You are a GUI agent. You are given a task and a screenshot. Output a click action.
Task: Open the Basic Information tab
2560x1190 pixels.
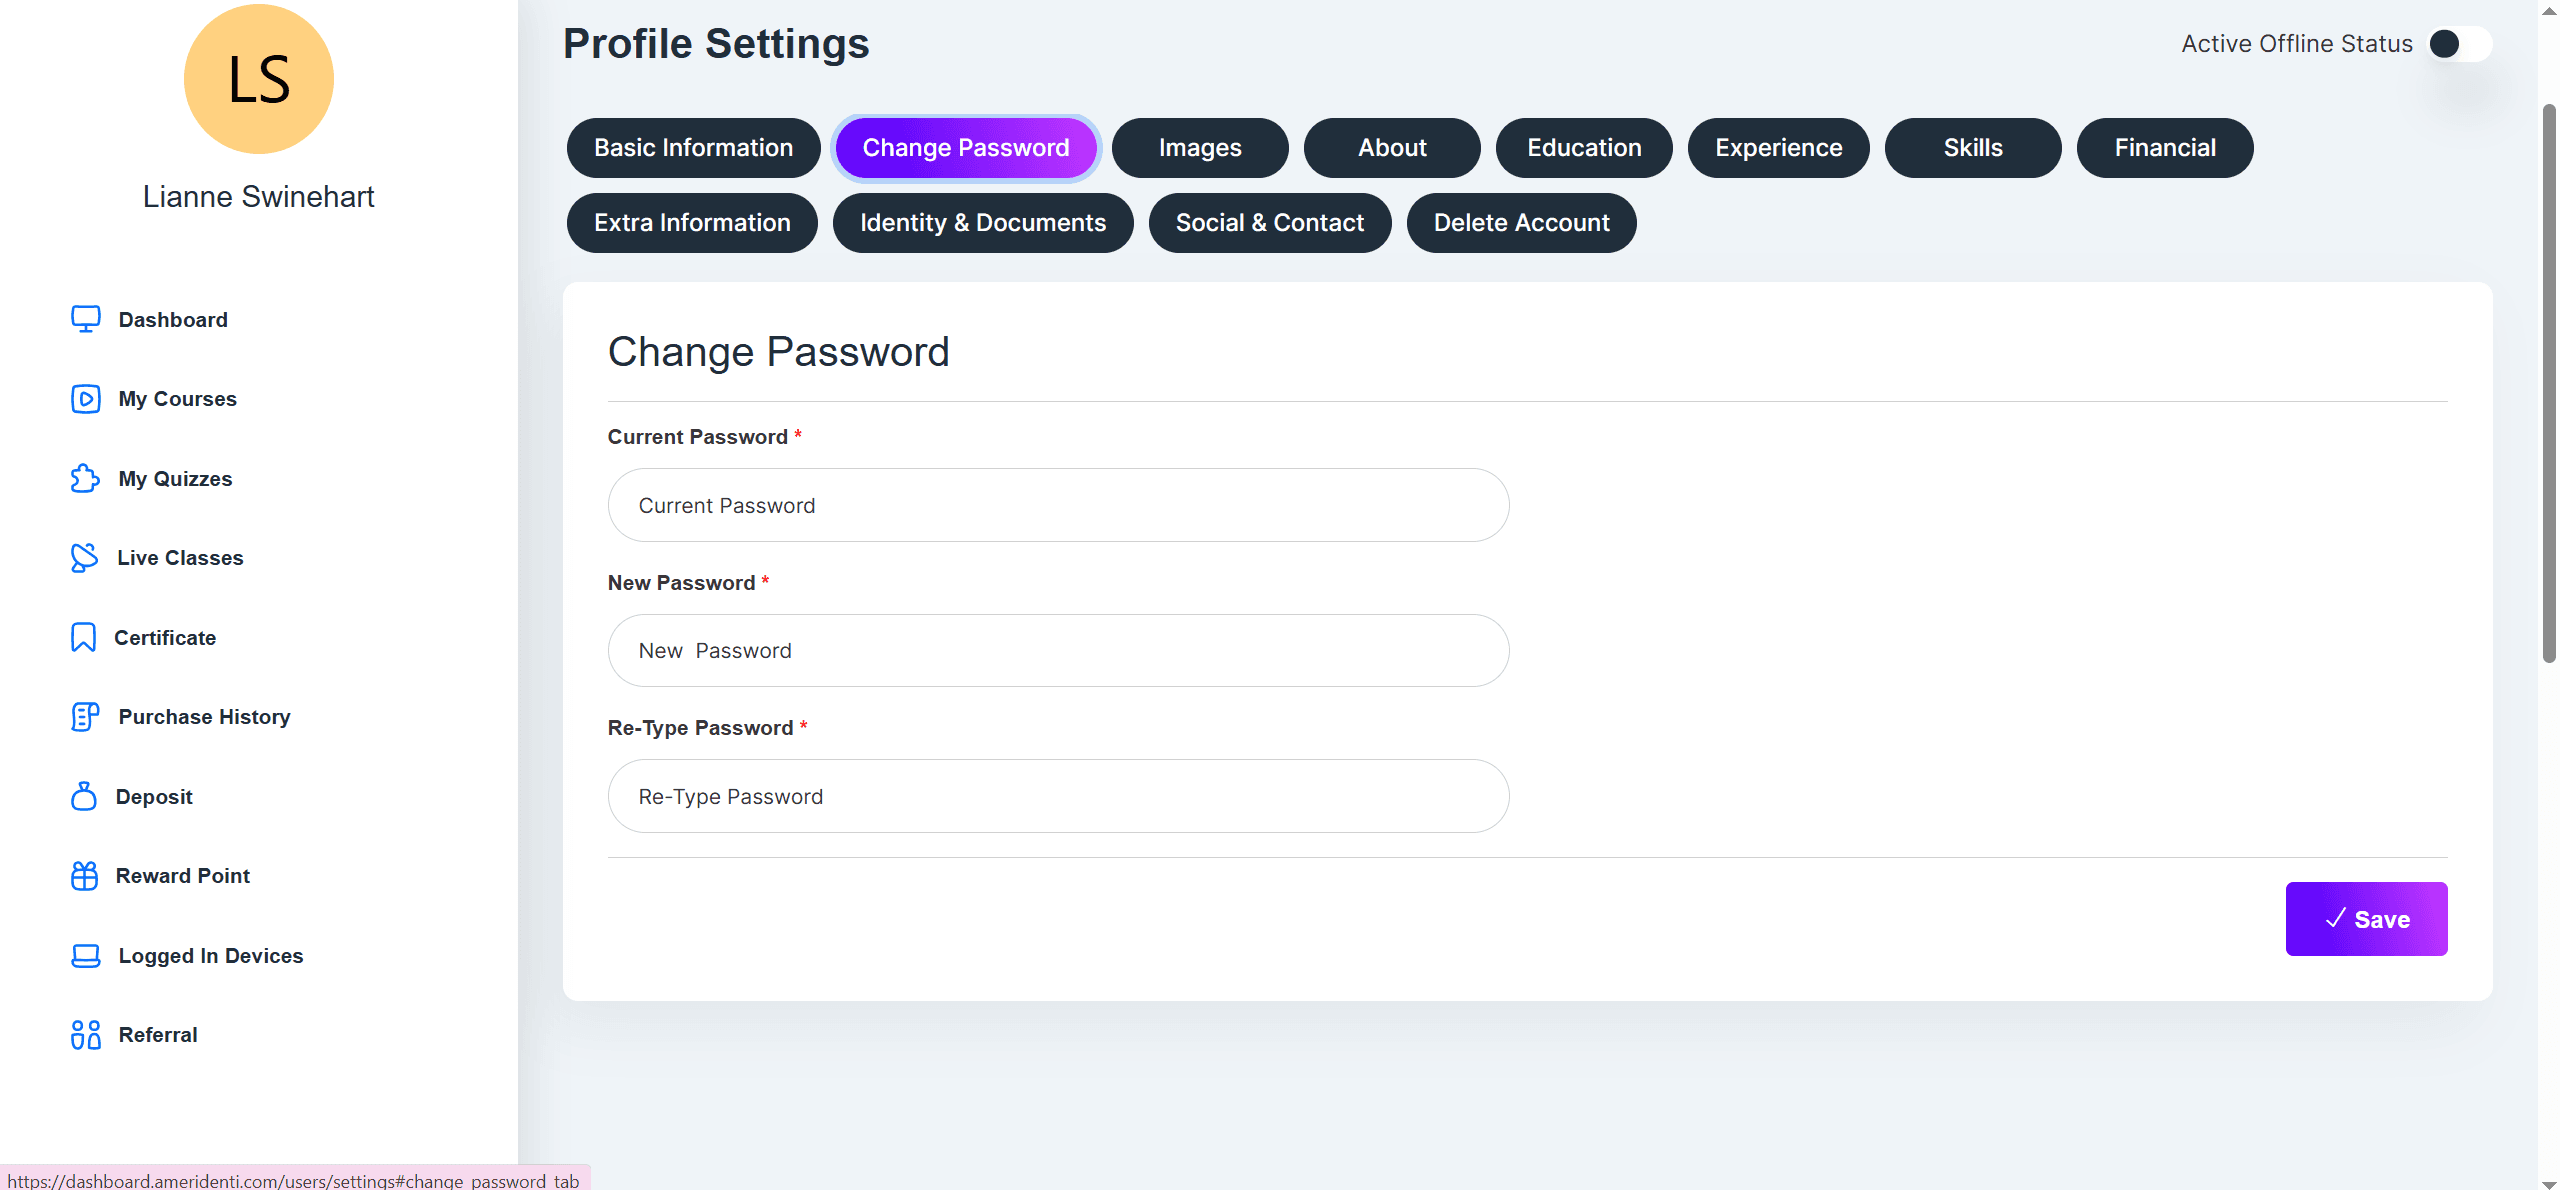[x=694, y=148]
